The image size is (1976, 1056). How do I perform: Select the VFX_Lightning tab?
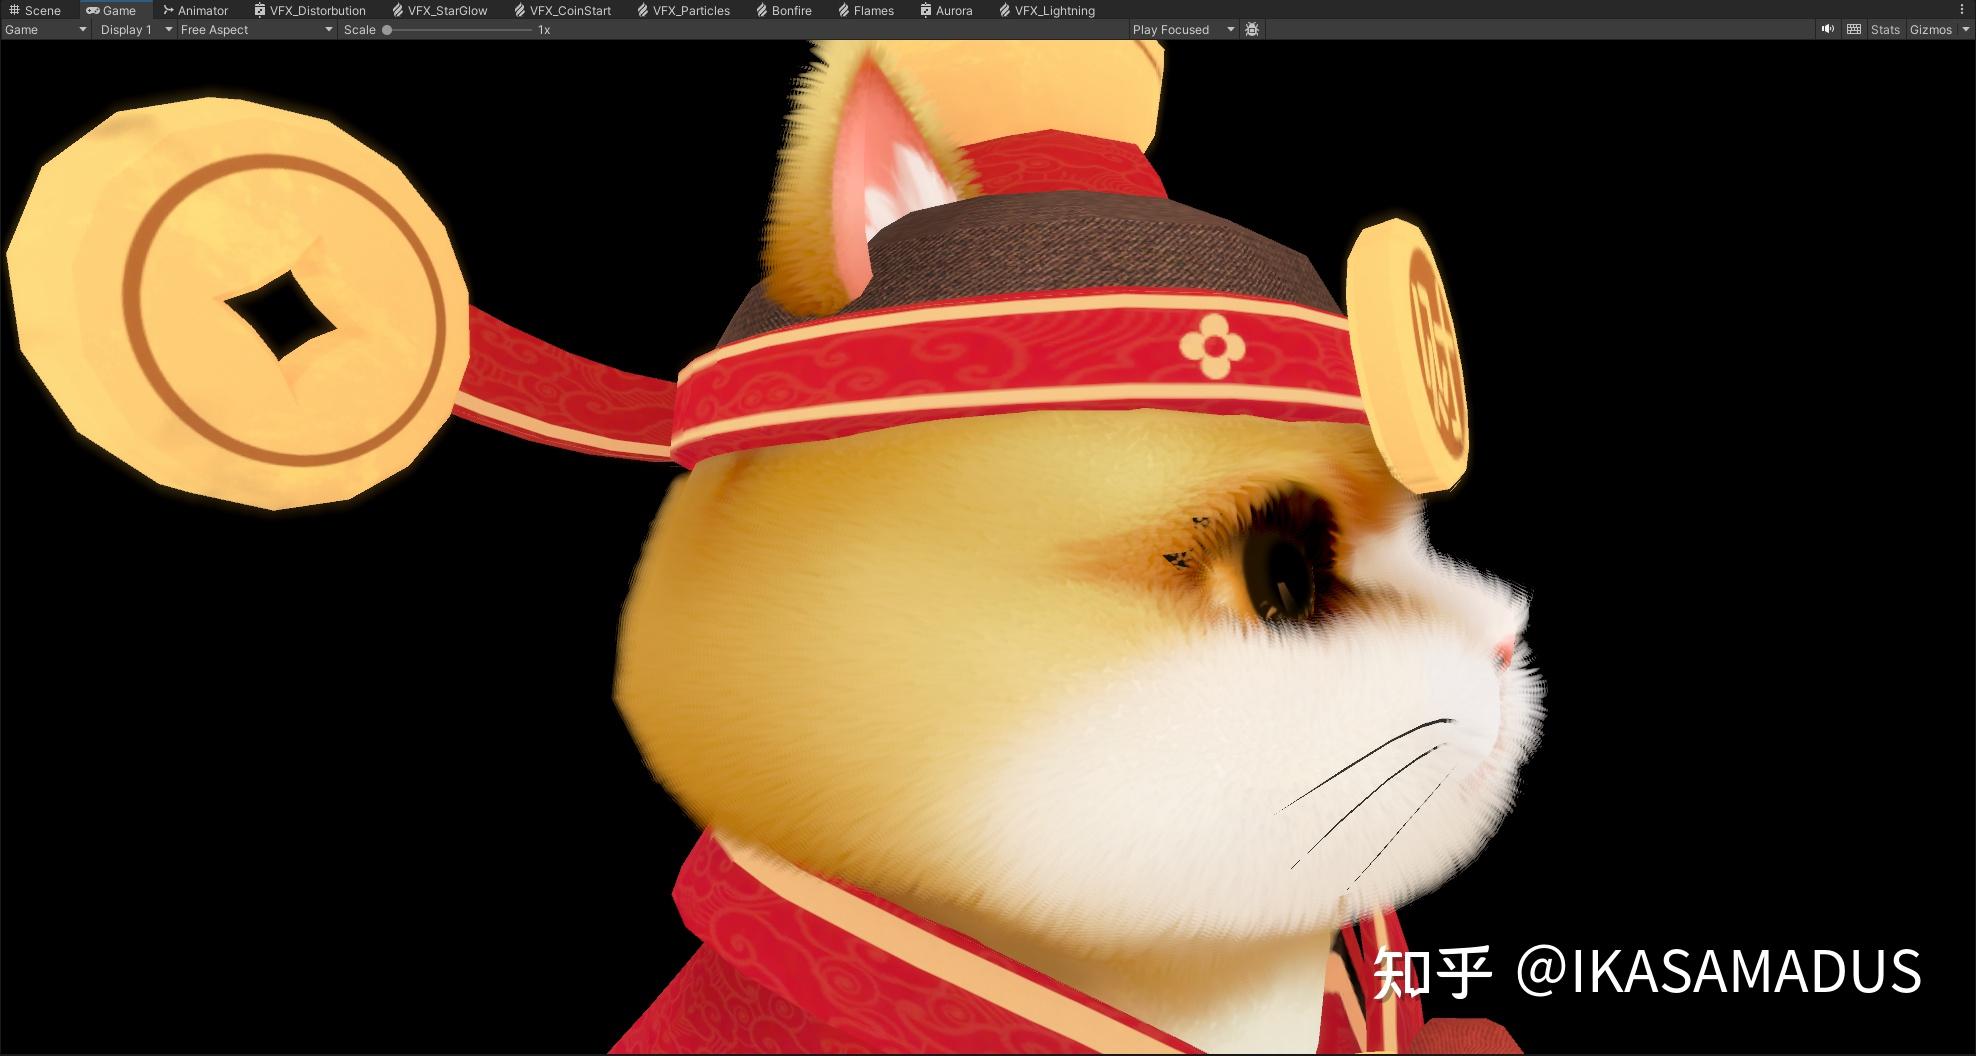(1046, 10)
